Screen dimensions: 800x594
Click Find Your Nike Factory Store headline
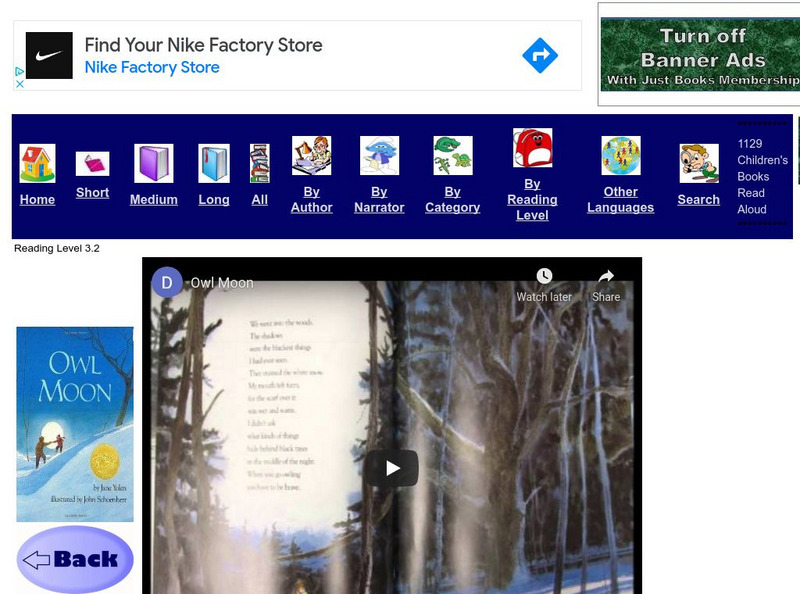coord(204,45)
